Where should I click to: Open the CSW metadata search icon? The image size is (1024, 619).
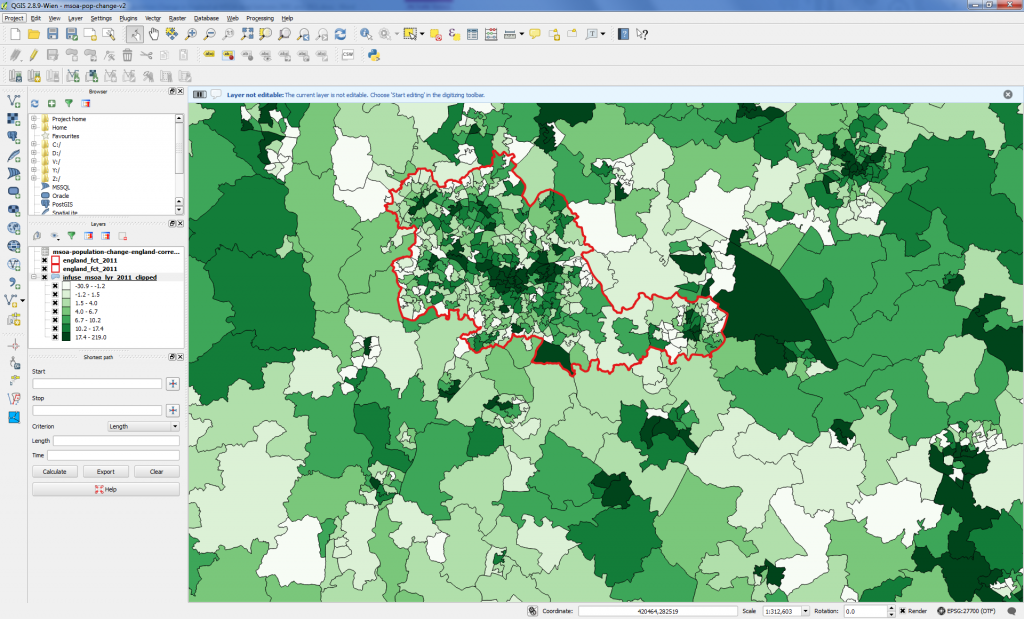click(347, 56)
